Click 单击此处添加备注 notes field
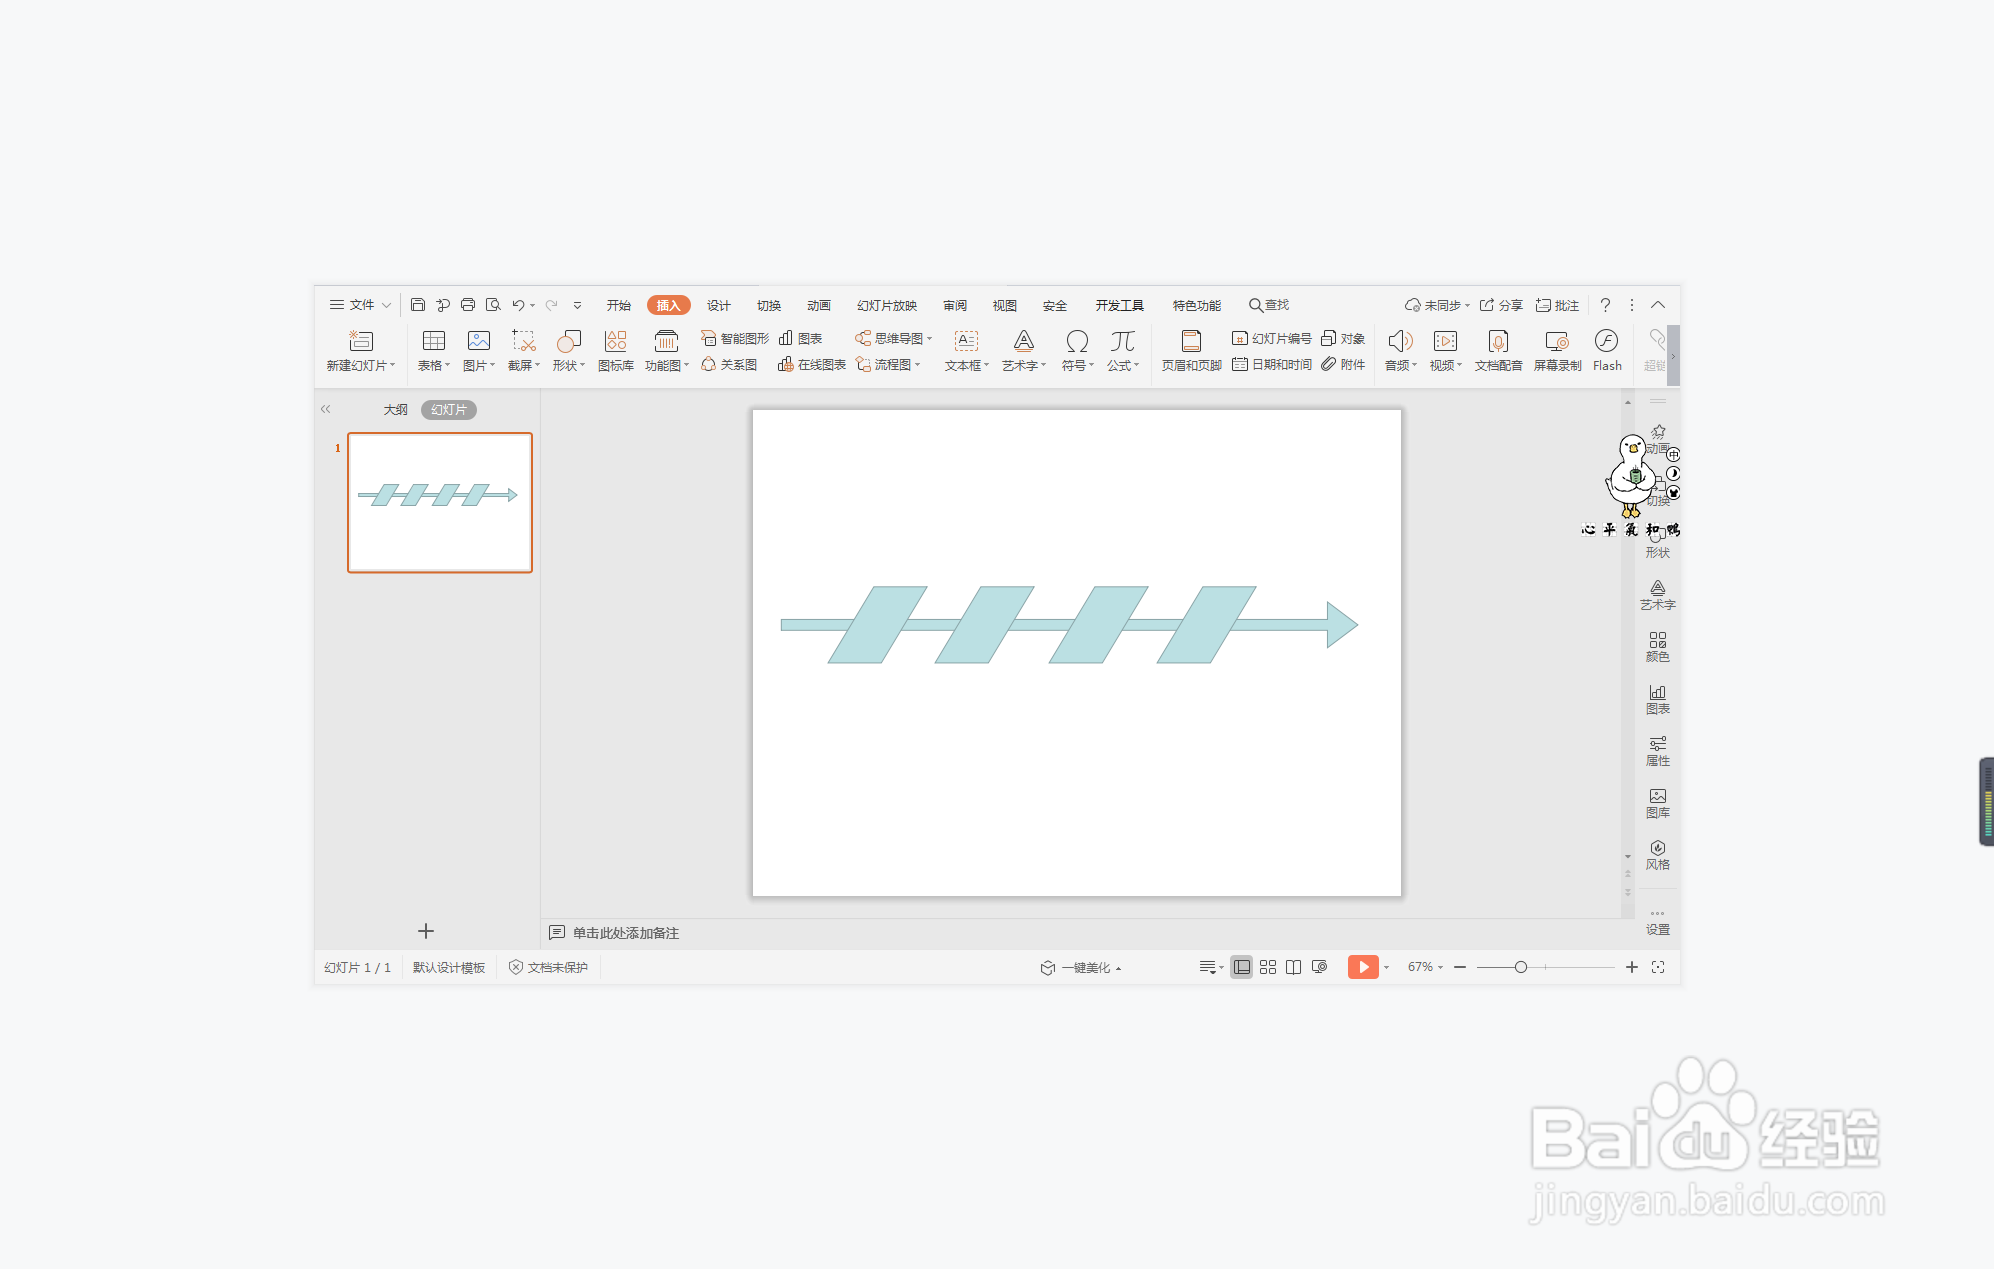Screen dimensions: 1994x1269 (x=625, y=933)
